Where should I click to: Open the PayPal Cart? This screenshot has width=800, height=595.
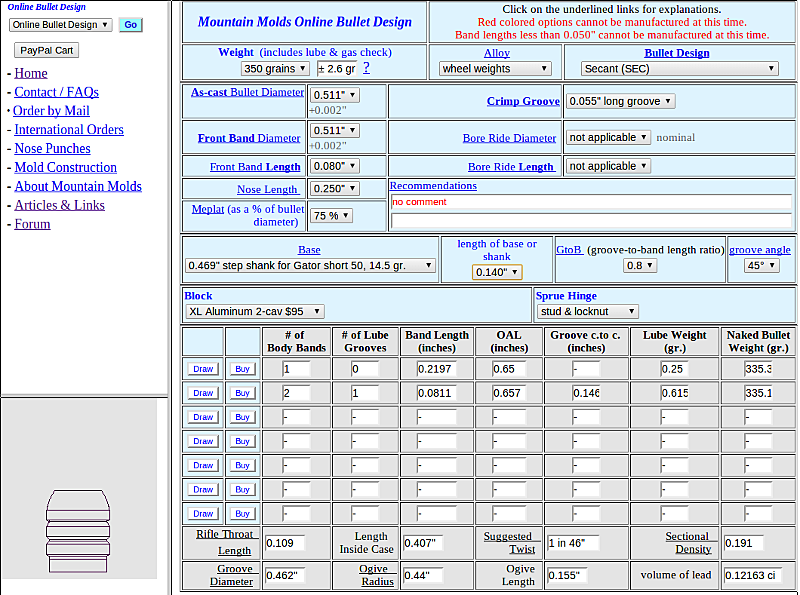[46, 50]
